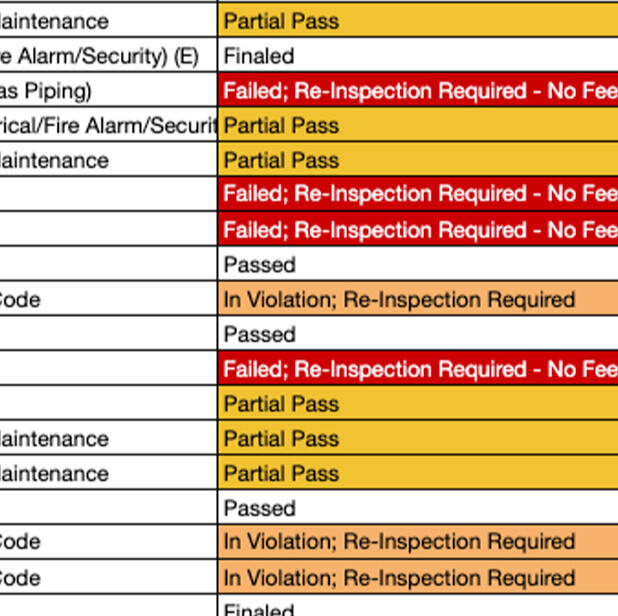Image resolution: width=618 pixels, height=616 pixels.
Task: Click the Fire Alarm/Security (E) cell
Action: pos(108,56)
